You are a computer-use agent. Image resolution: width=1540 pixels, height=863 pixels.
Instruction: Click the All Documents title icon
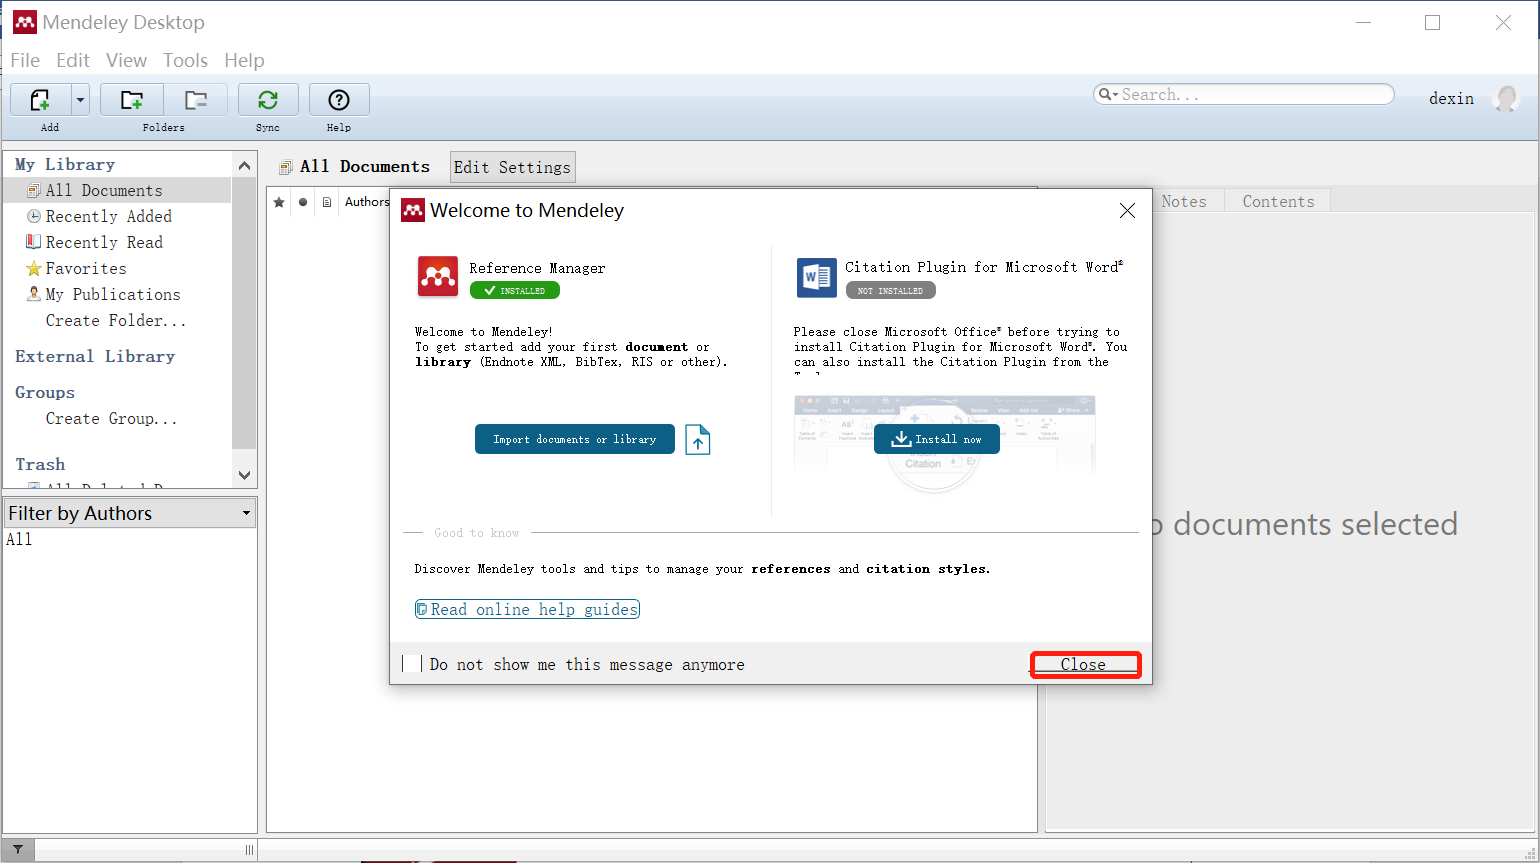[286, 167]
